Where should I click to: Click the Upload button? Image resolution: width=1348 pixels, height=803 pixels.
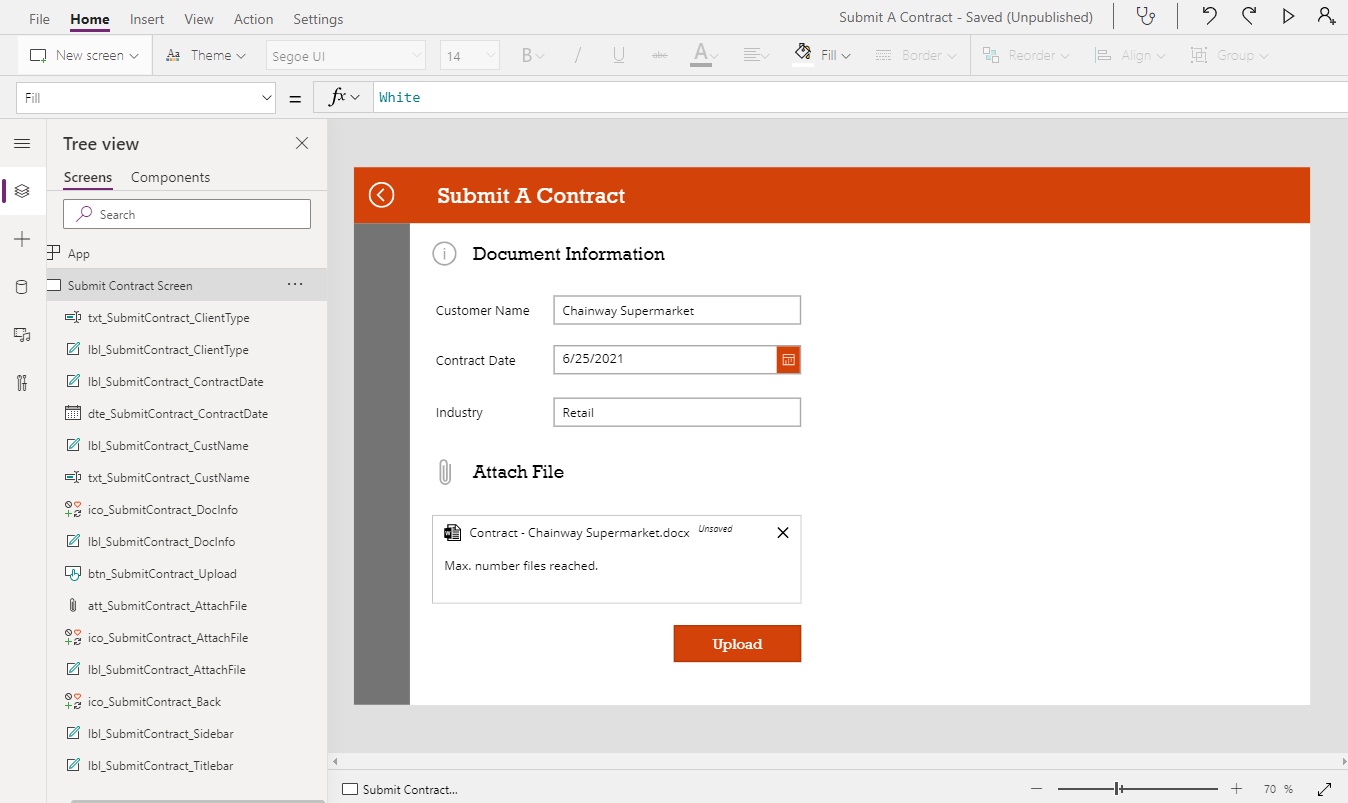click(737, 643)
